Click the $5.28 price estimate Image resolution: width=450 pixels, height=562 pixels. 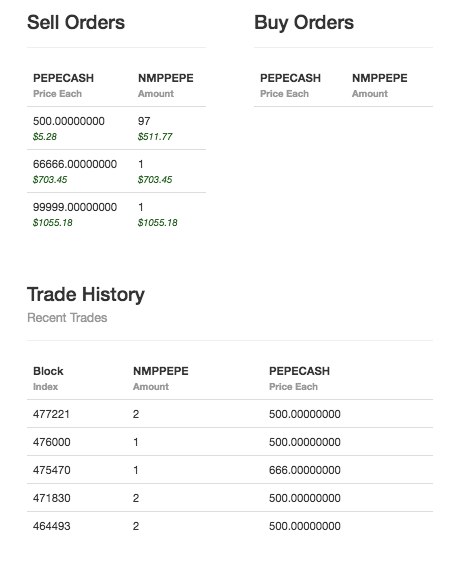pyautogui.click(x=45, y=137)
